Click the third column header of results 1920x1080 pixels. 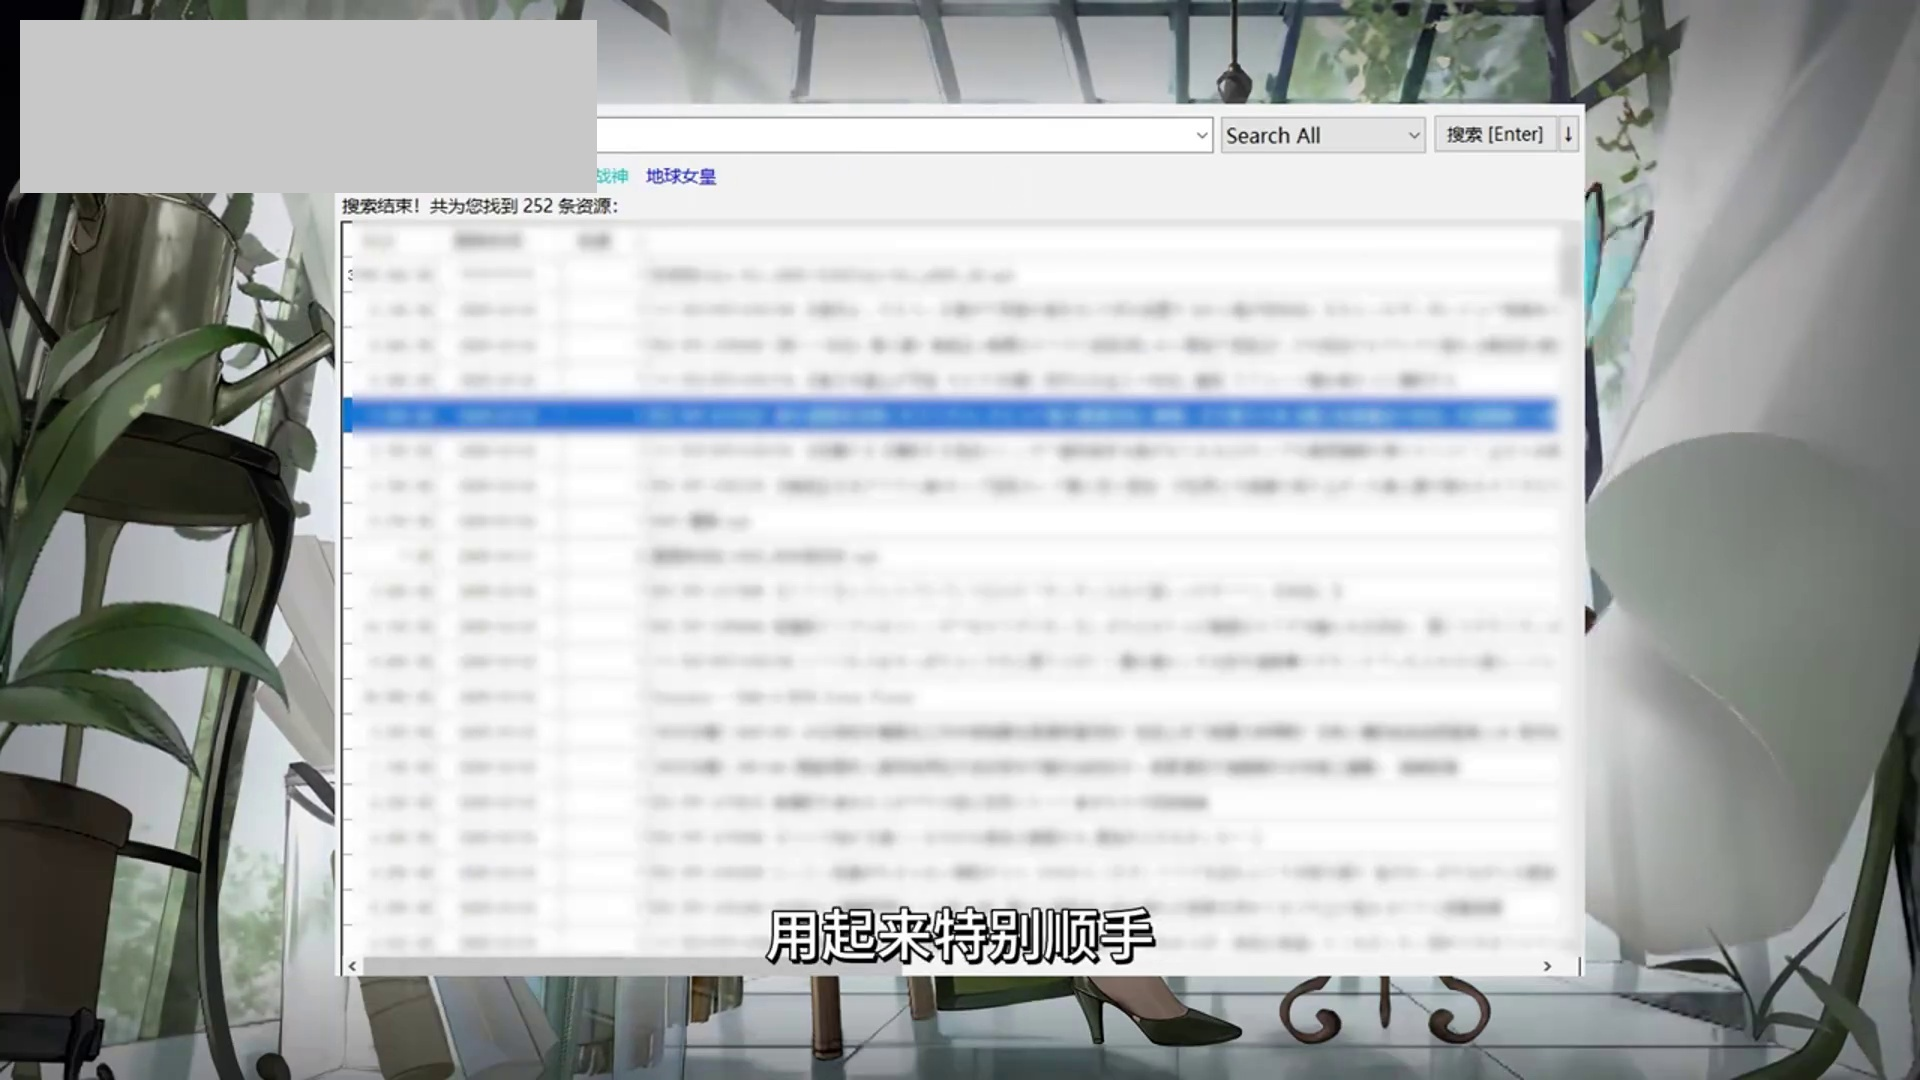(594, 241)
